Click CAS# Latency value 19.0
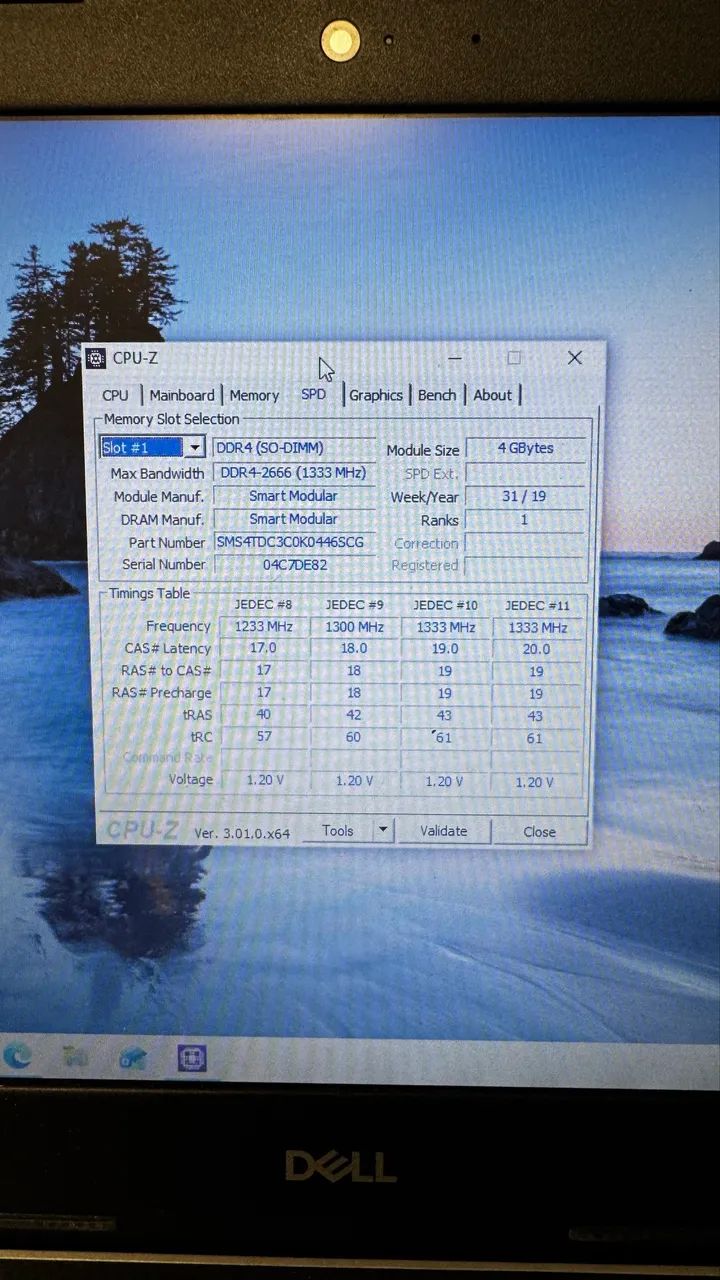720x1280 pixels. point(445,649)
